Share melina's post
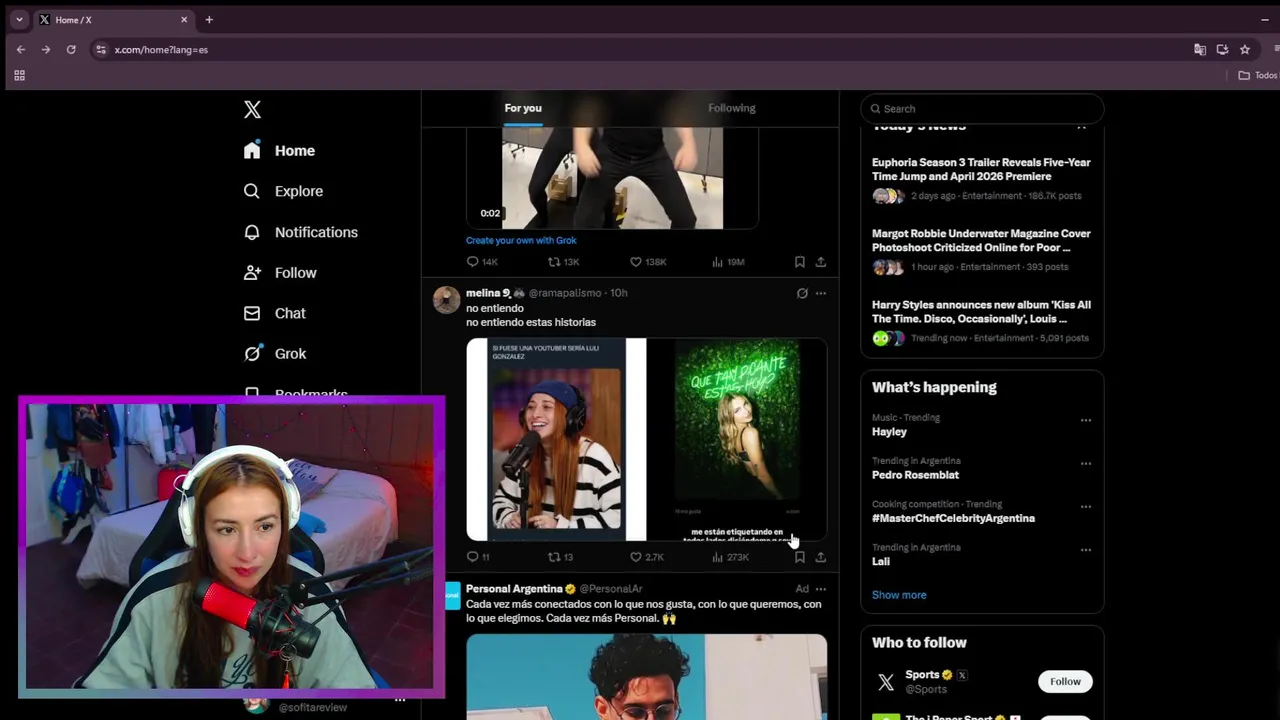The width and height of the screenshot is (1280, 720). click(x=821, y=557)
